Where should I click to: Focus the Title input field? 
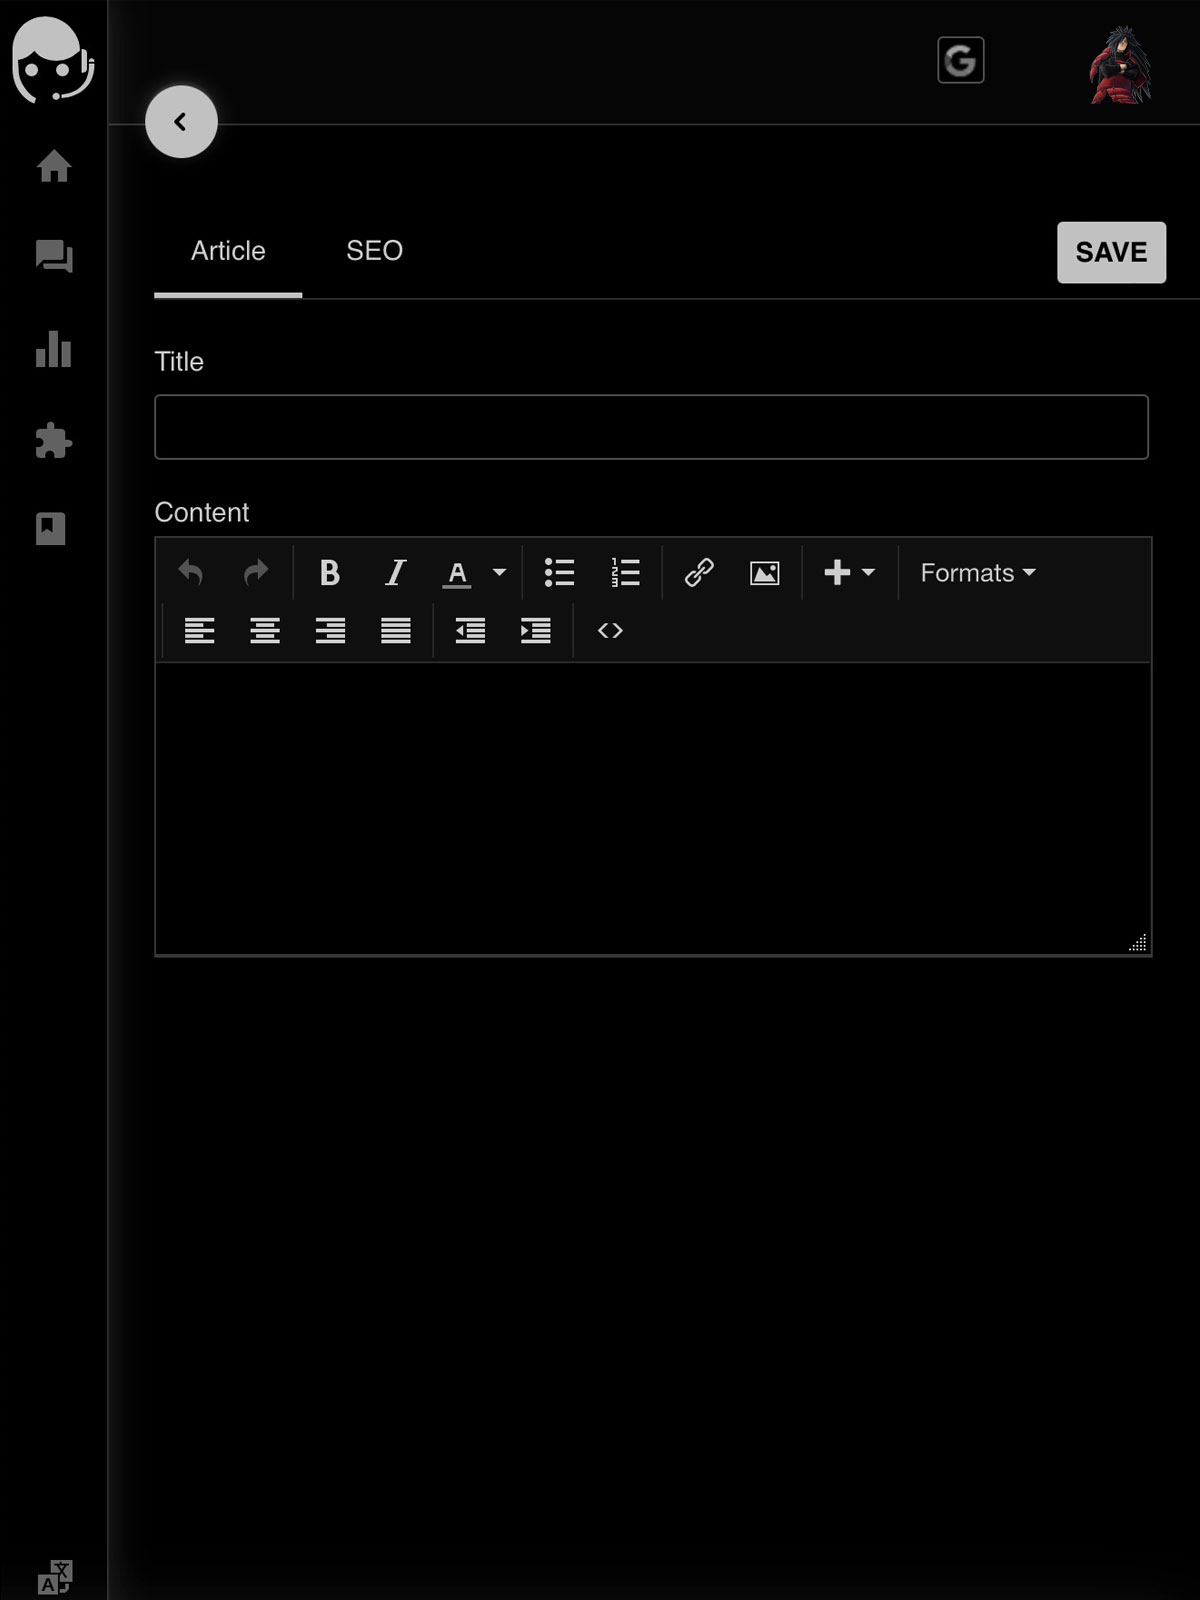point(651,427)
